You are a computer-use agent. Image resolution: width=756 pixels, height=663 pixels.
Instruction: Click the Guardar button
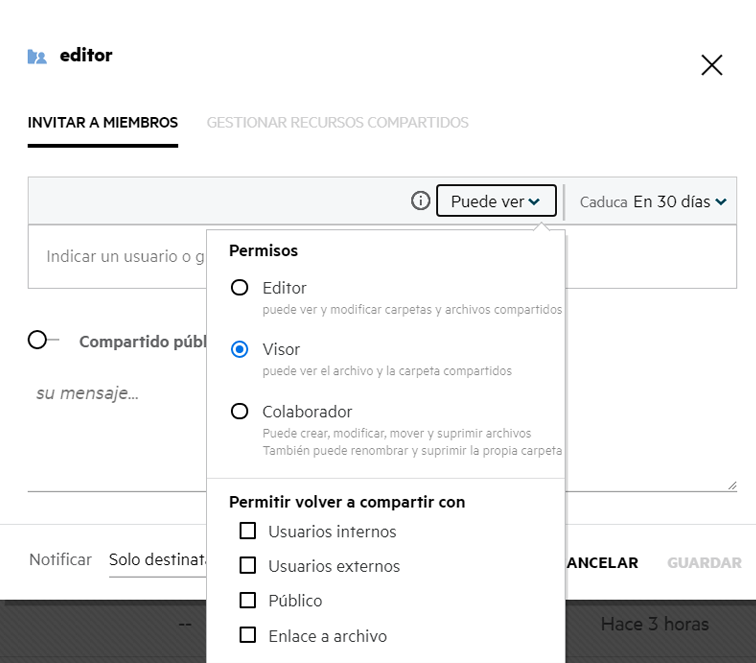[704, 563]
